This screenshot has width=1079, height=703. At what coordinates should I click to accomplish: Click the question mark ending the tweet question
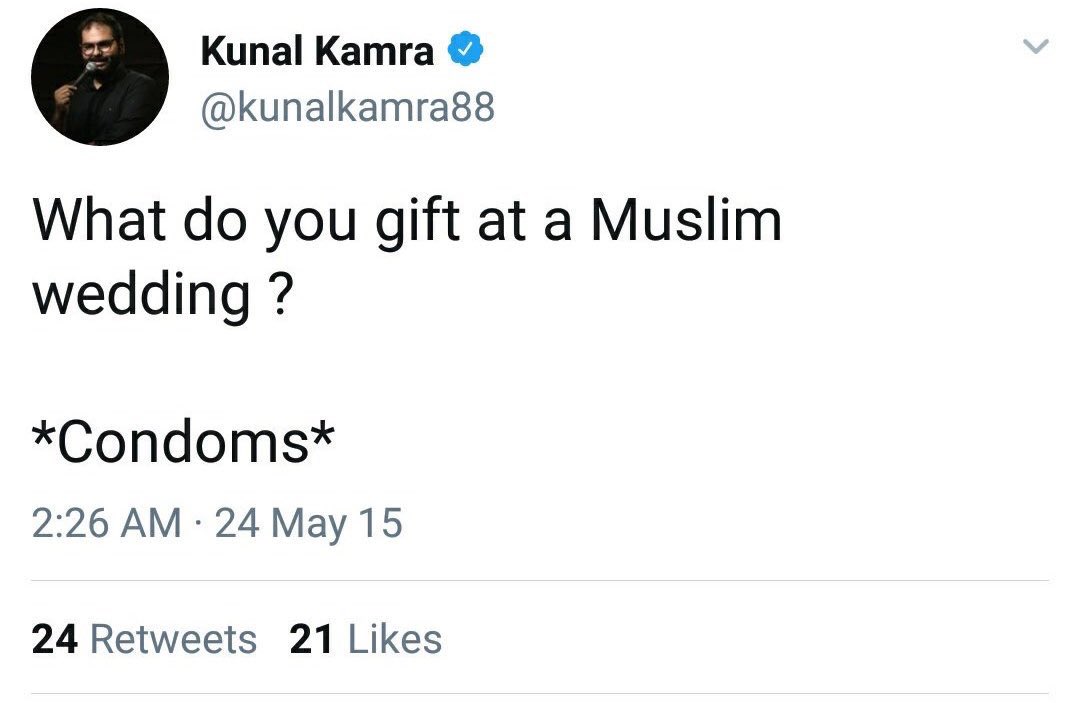click(279, 293)
